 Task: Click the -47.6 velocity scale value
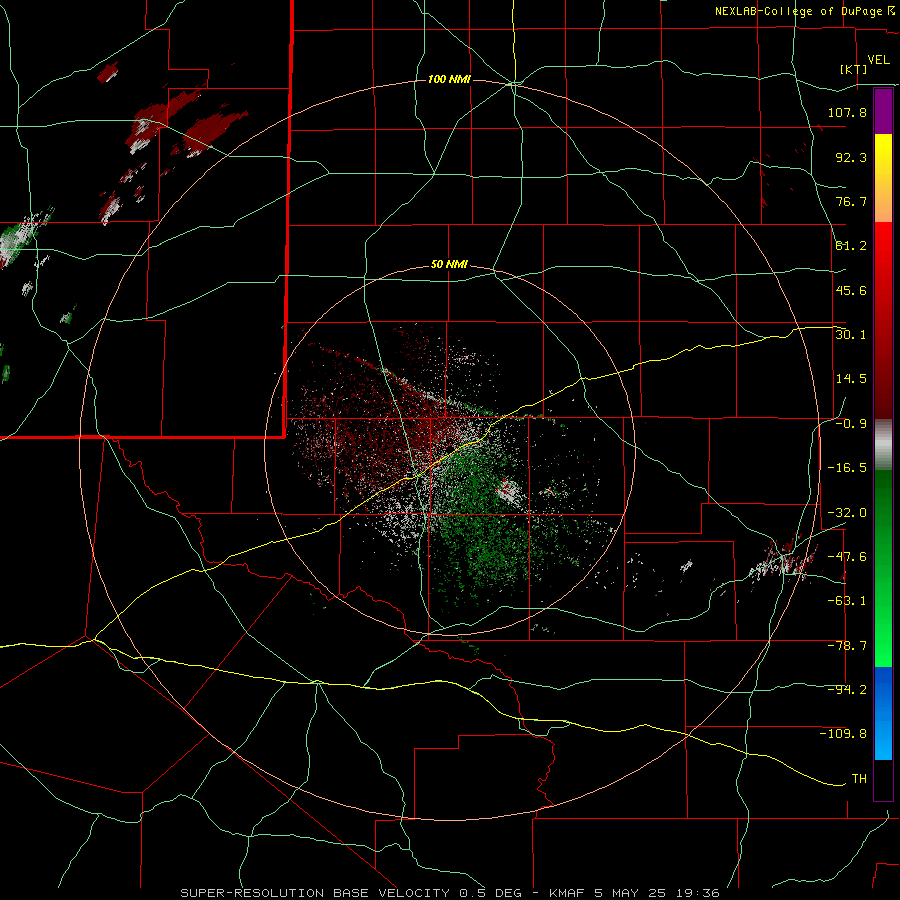pyautogui.click(x=847, y=557)
